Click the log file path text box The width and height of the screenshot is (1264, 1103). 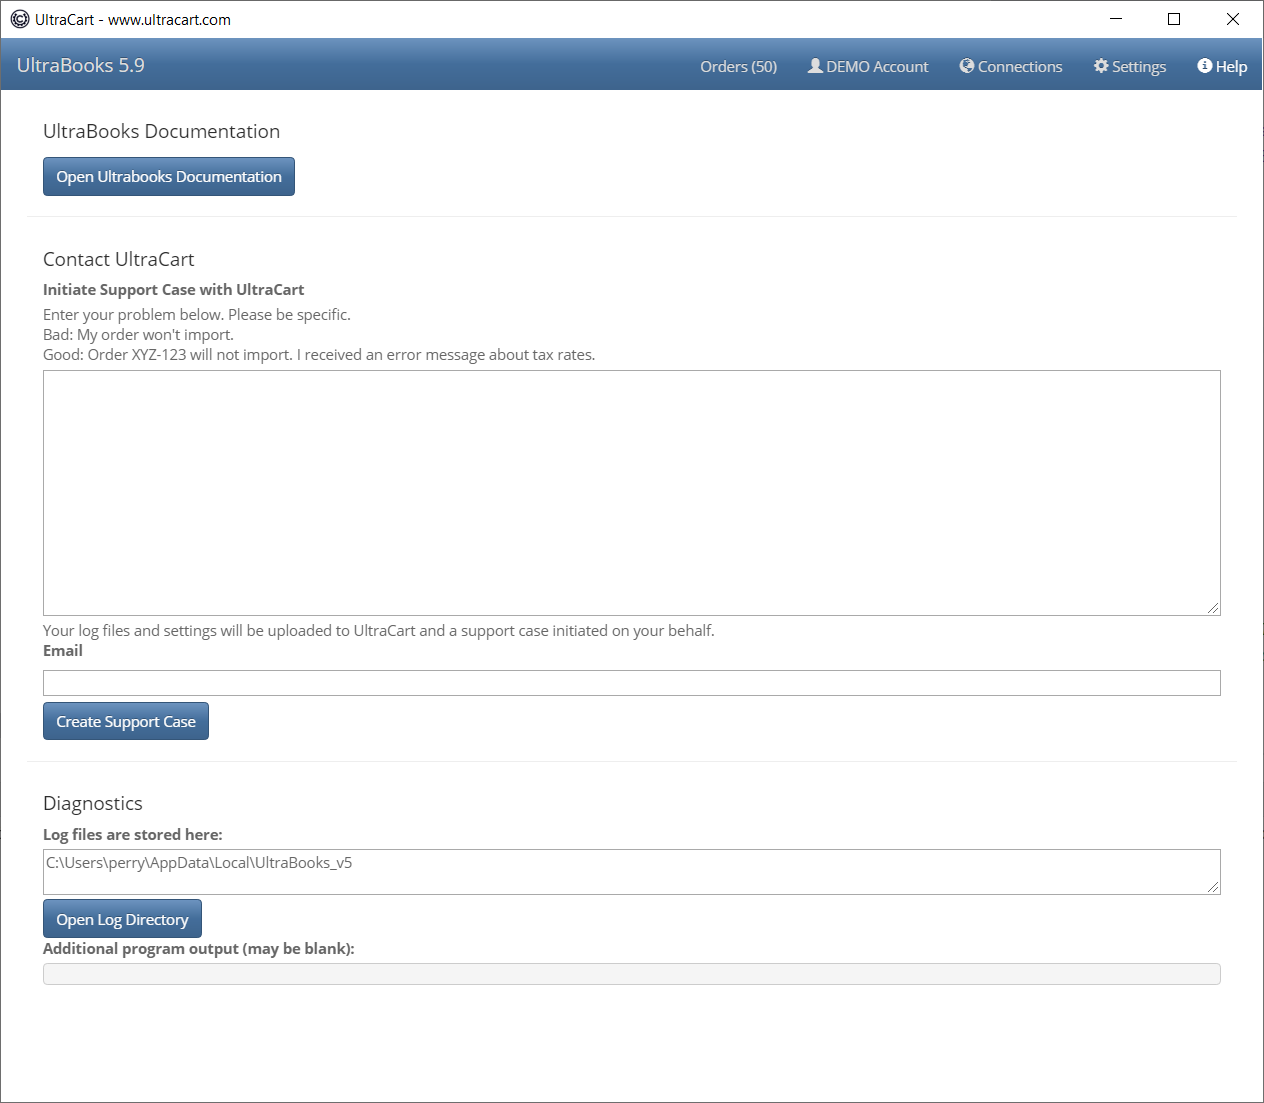tap(632, 872)
